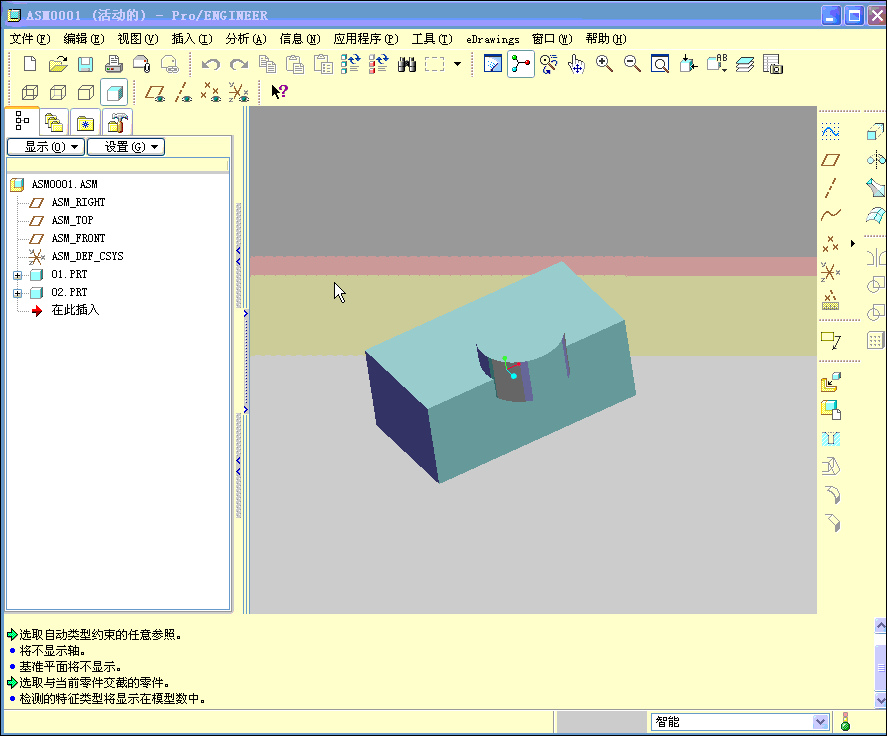Save the model with the diskette icon
The height and width of the screenshot is (736, 887).
tap(85, 64)
